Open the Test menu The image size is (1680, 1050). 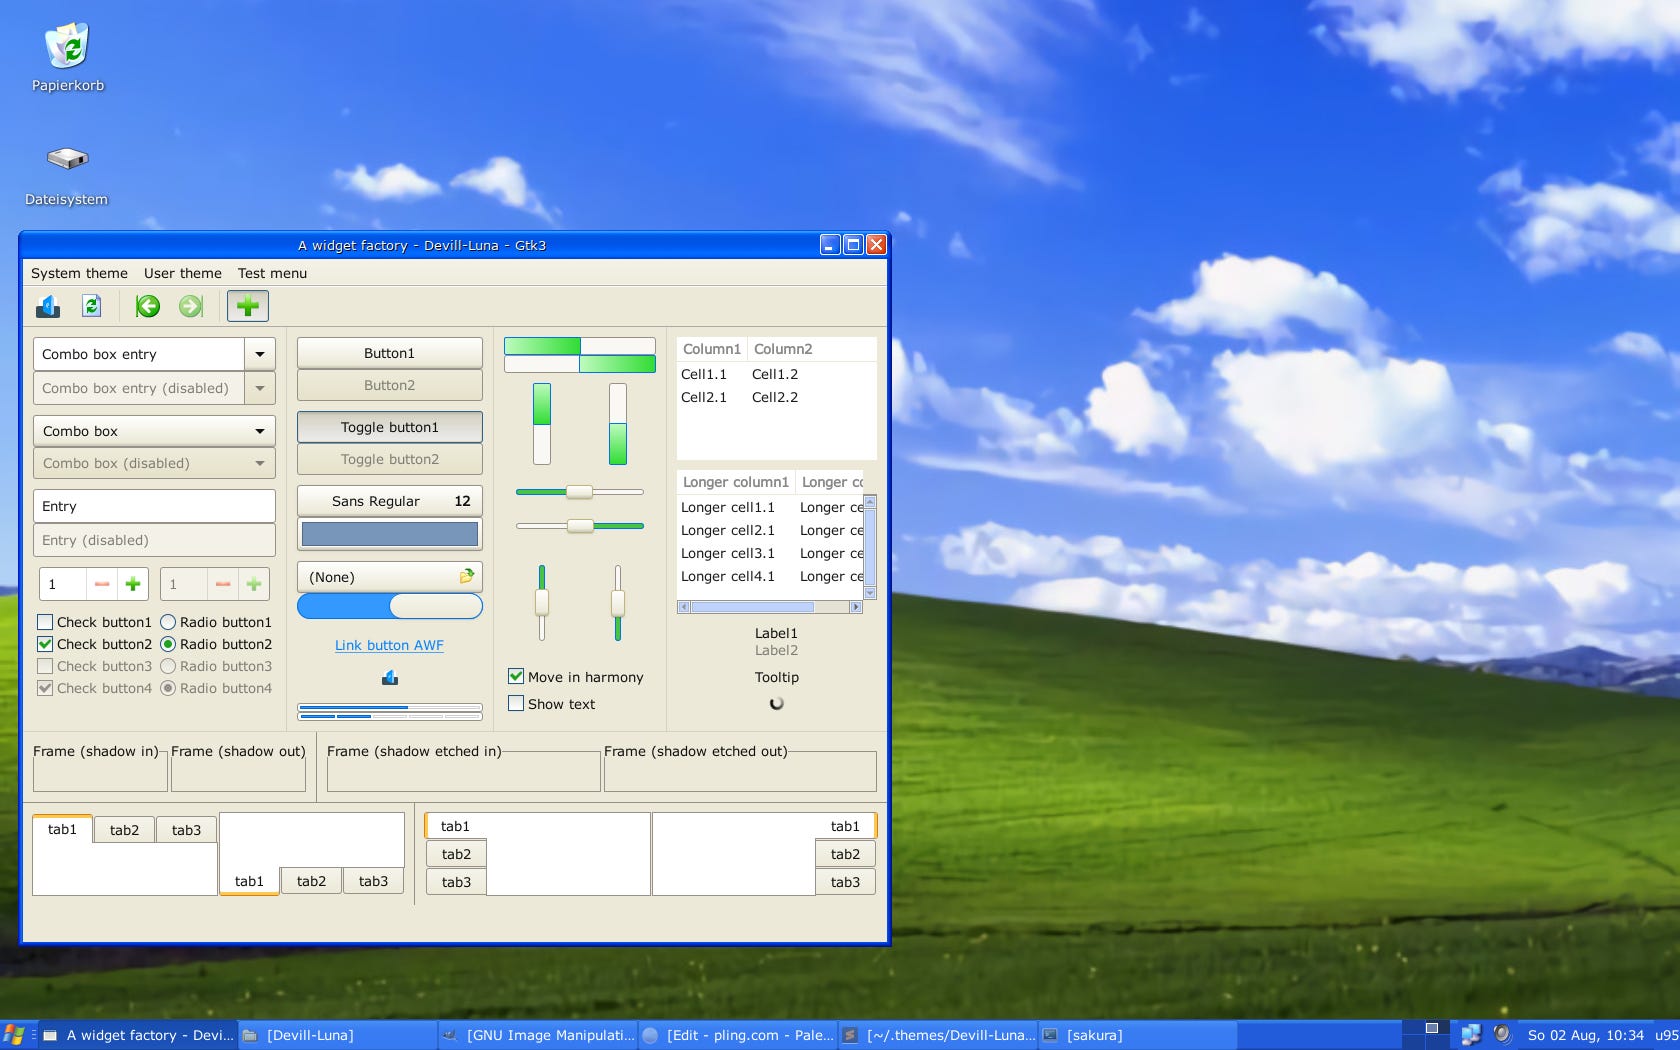pos(271,273)
